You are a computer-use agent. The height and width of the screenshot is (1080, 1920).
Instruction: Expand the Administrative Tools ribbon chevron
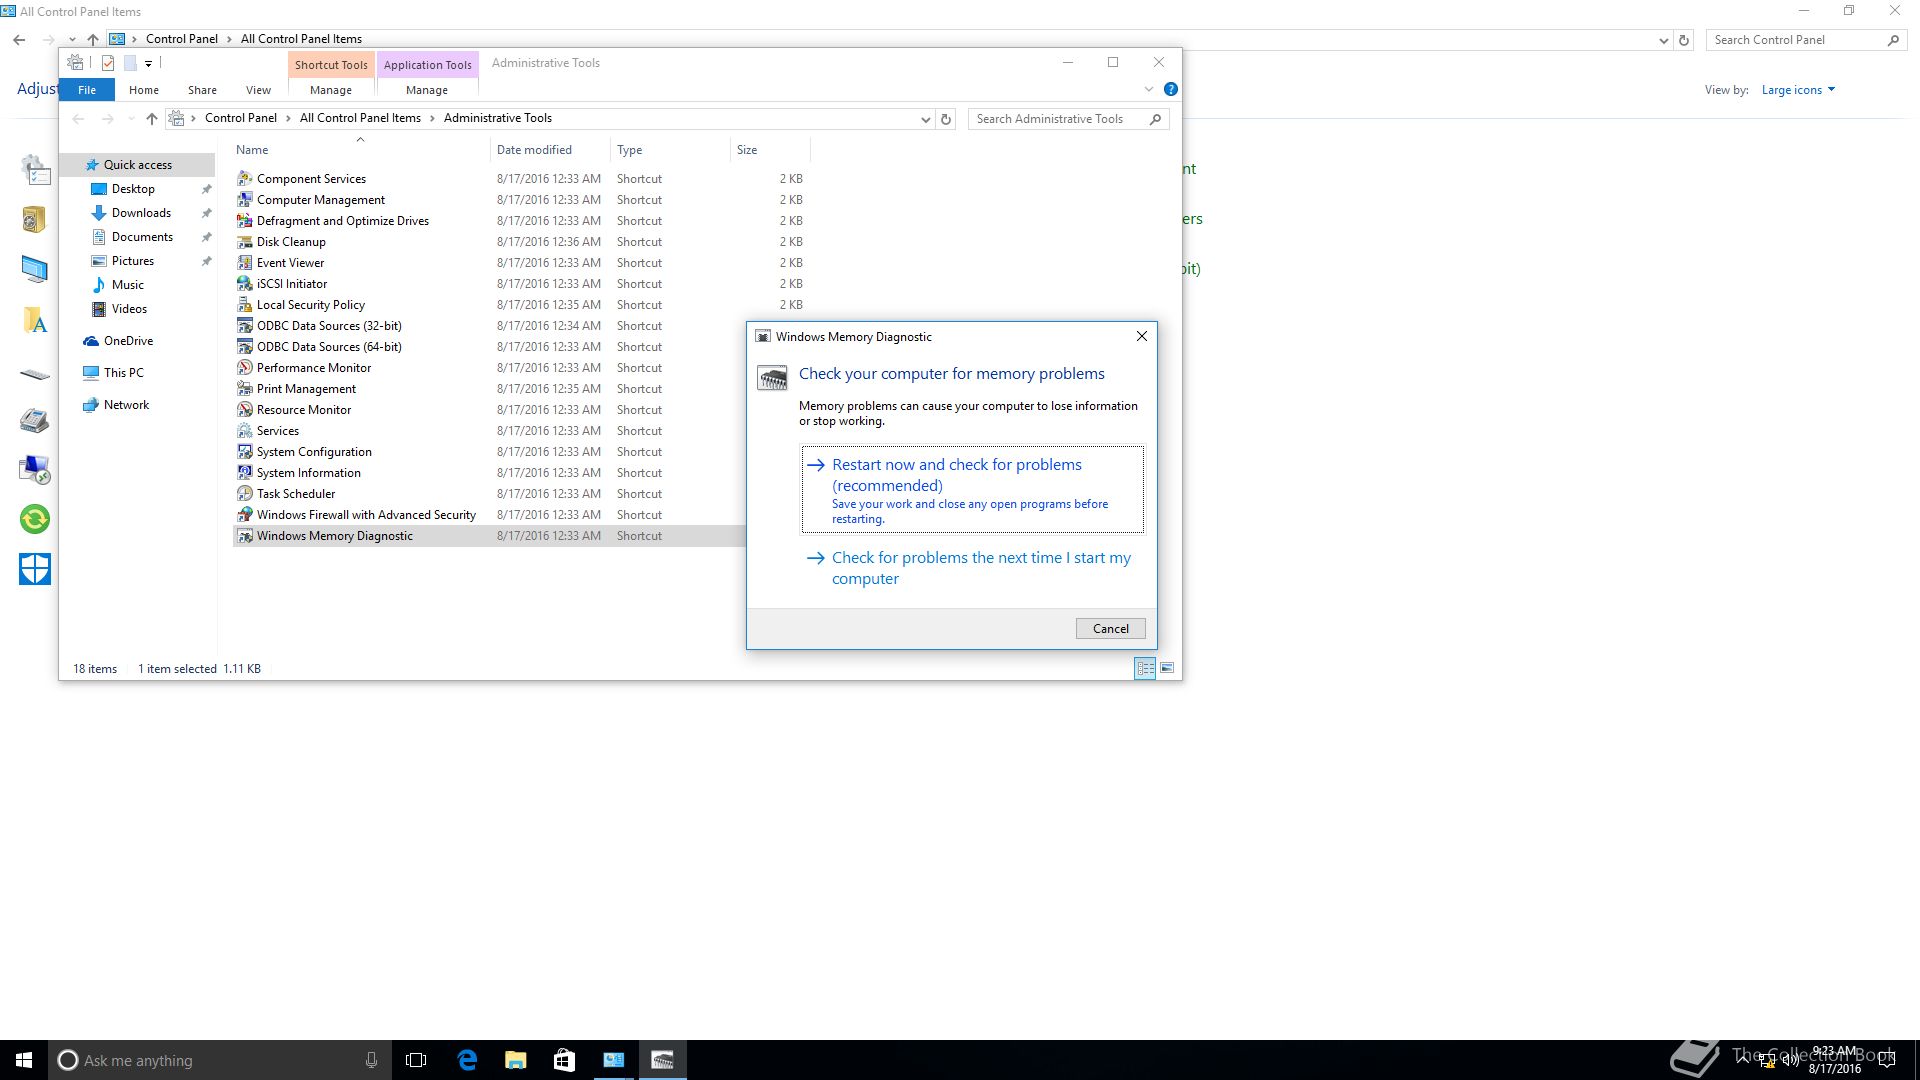click(1148, 89)
